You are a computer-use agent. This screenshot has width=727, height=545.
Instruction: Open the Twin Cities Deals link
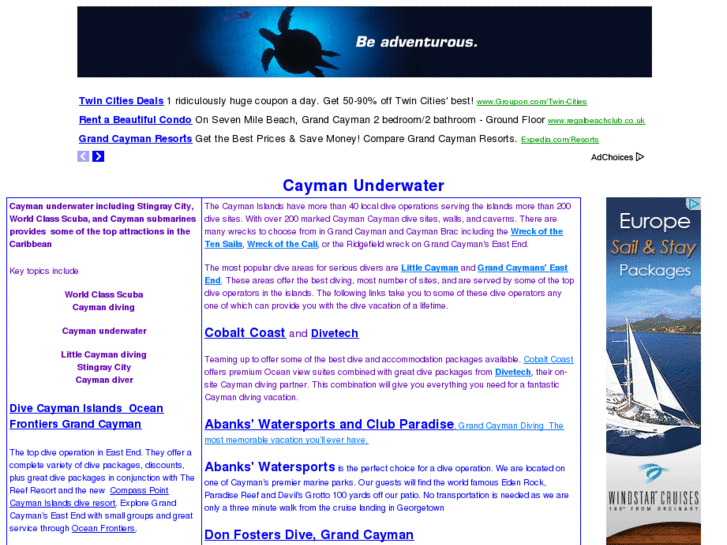coord(121,101)
